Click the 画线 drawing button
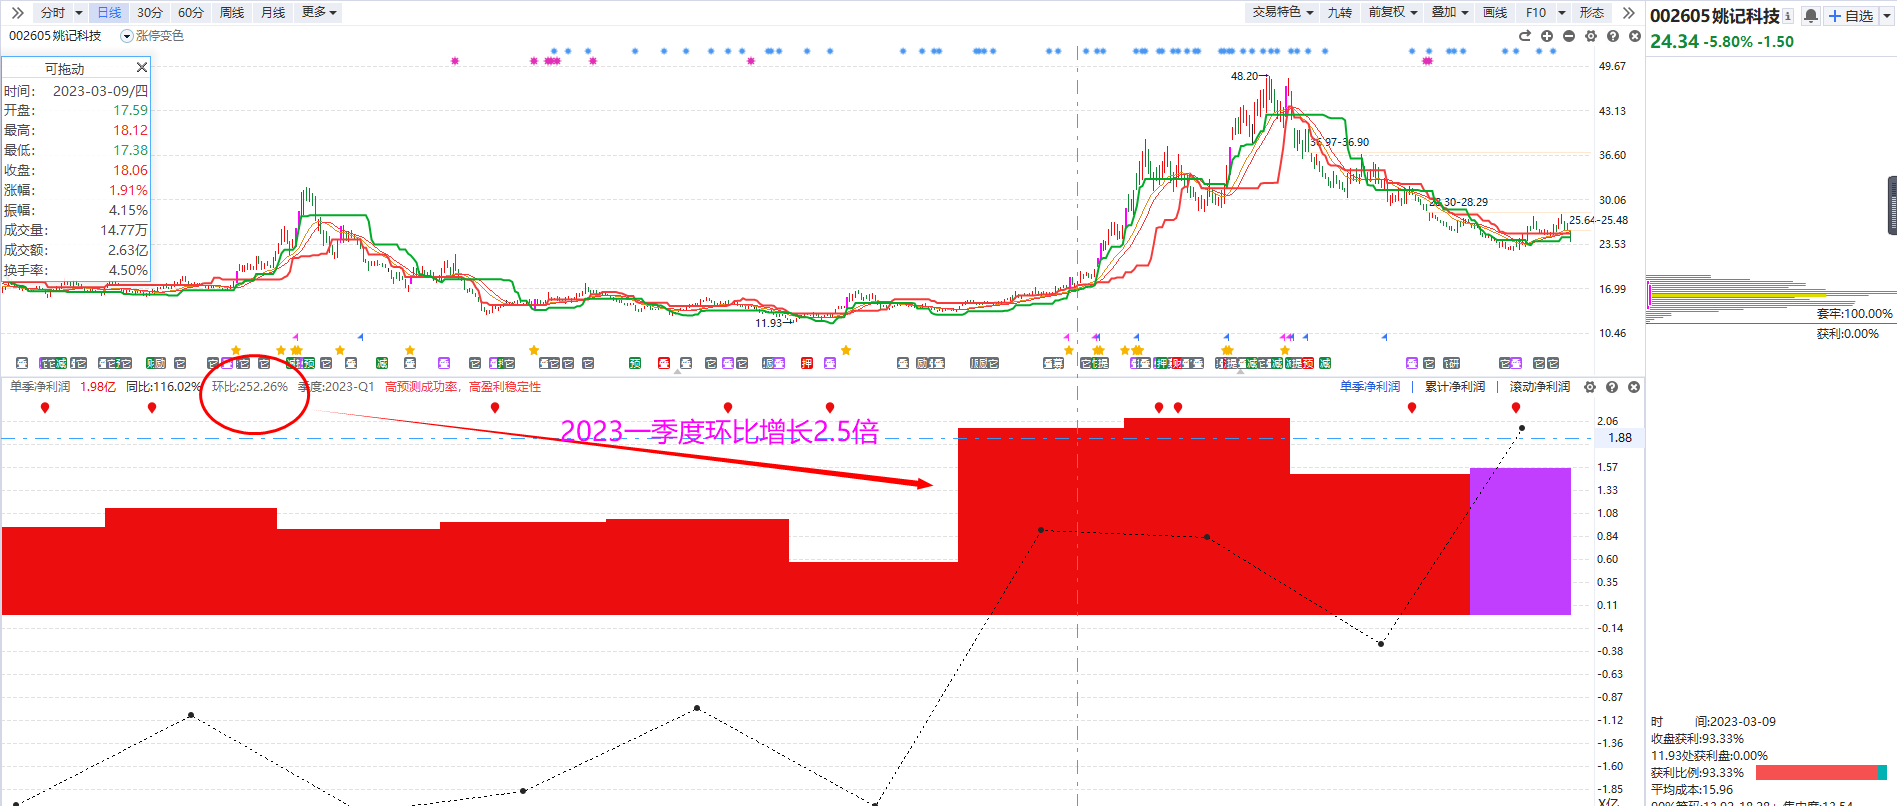 [1495, 12]
